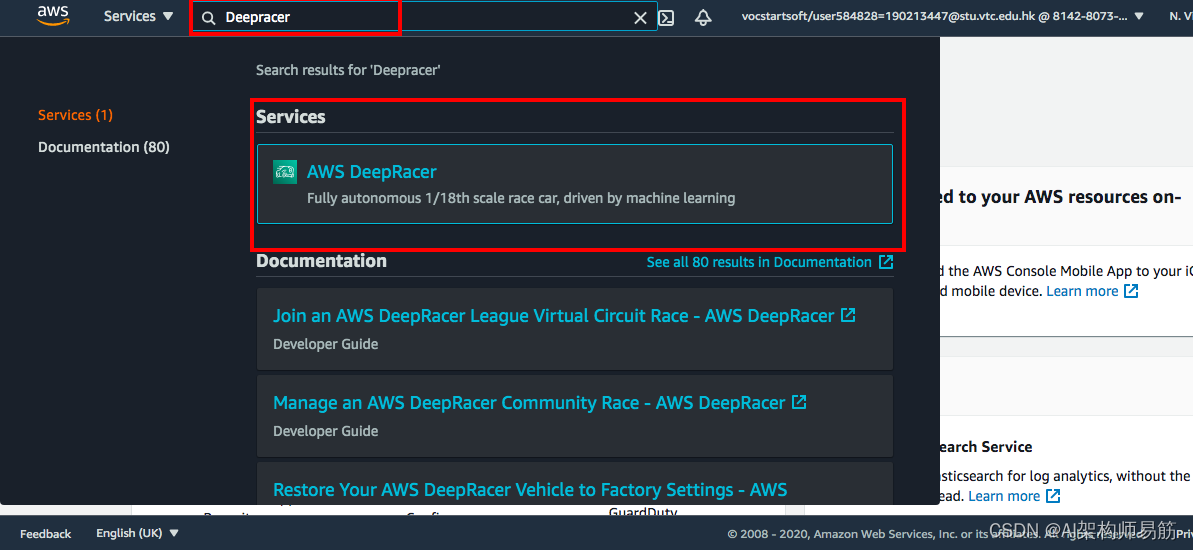Select the Documentation (80) filter

pyautogui.click(x=103, y=147)
